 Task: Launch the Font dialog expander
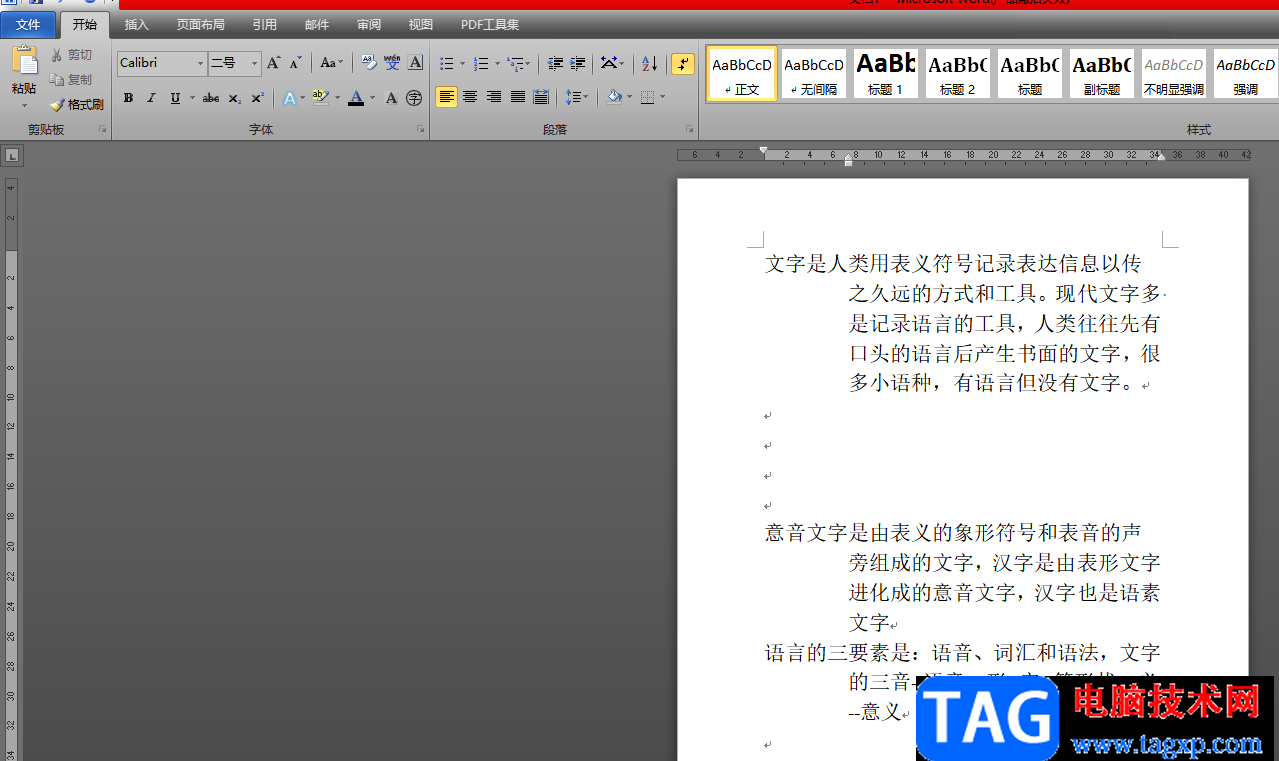(x=420, y=130)
